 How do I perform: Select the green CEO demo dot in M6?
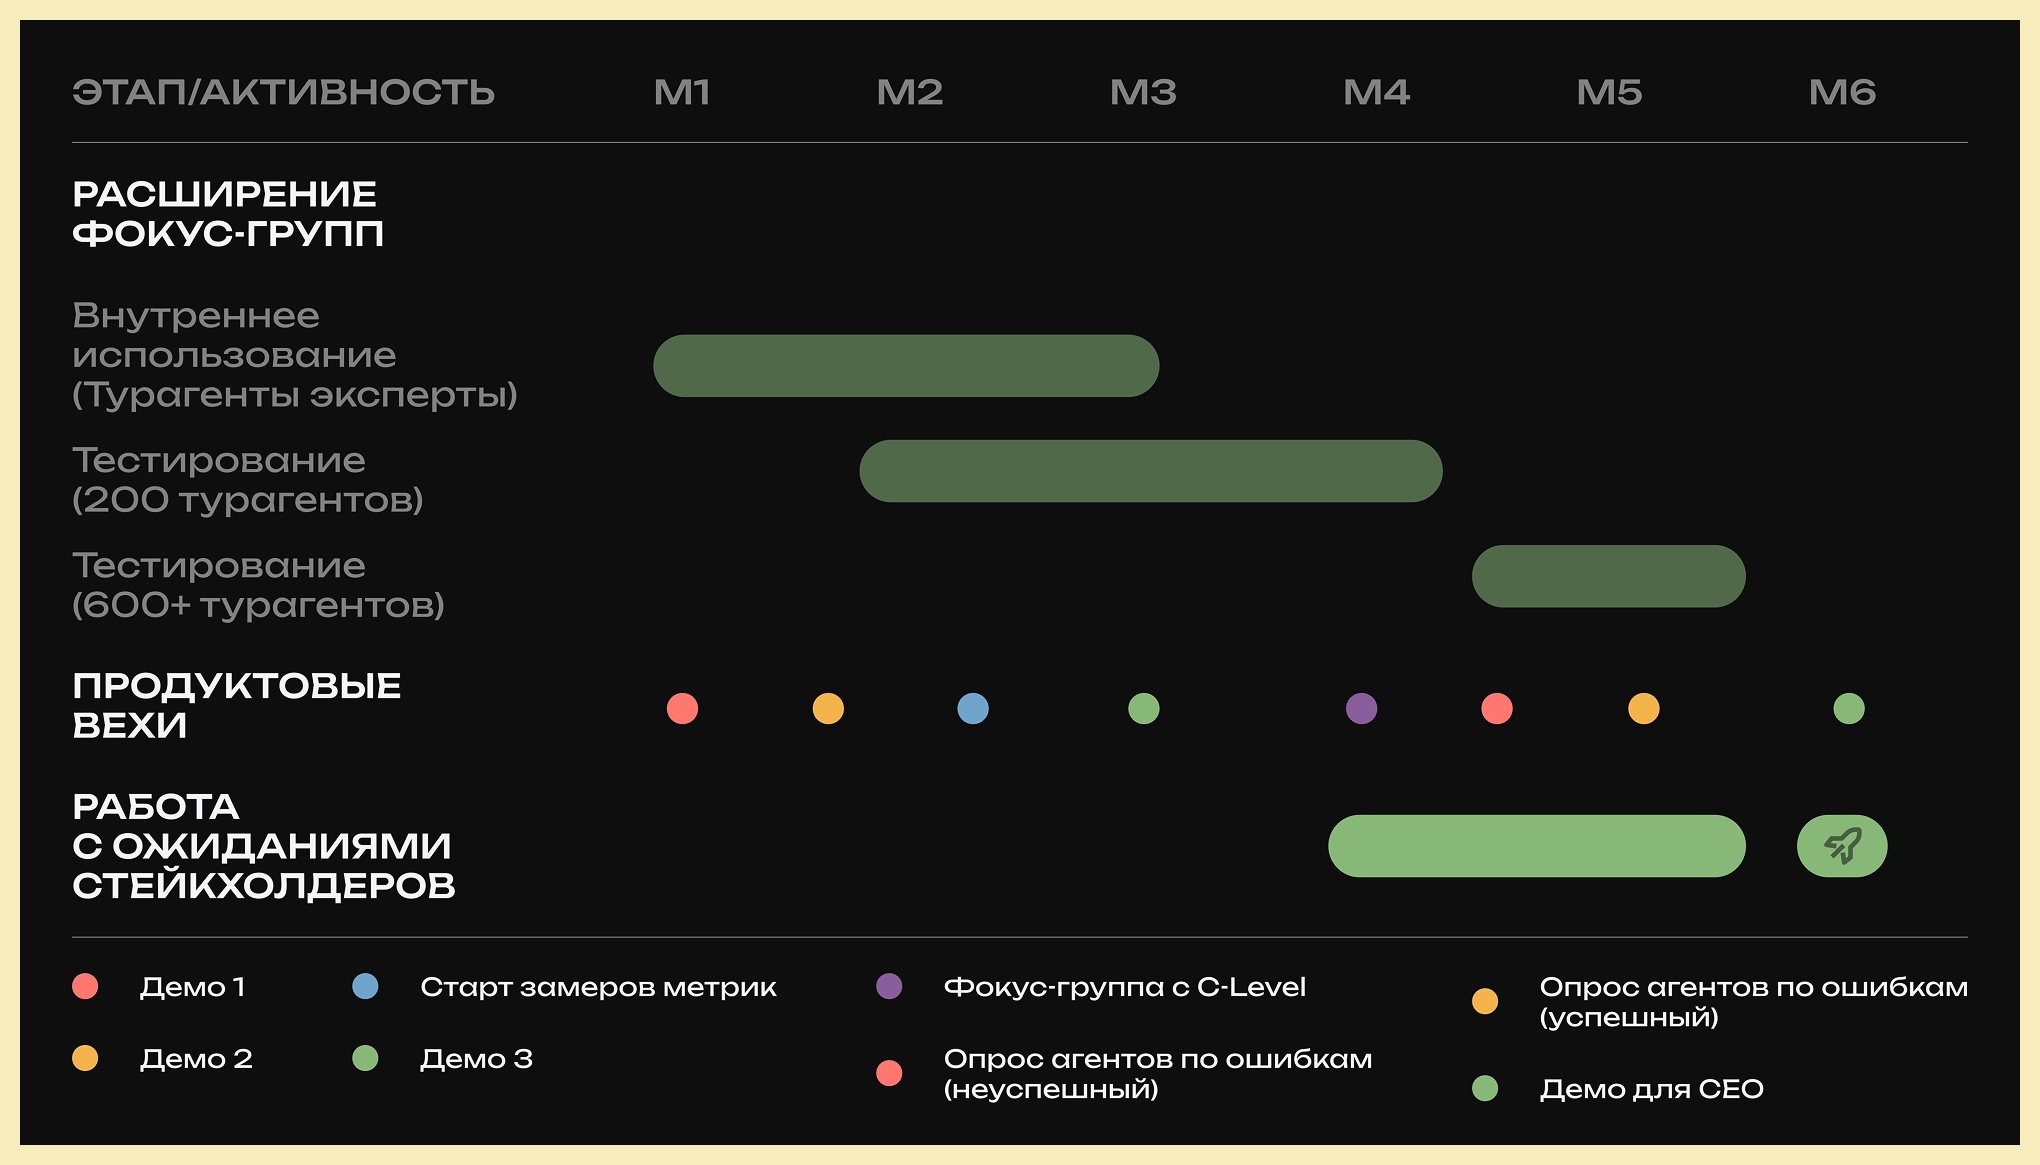1848,709
